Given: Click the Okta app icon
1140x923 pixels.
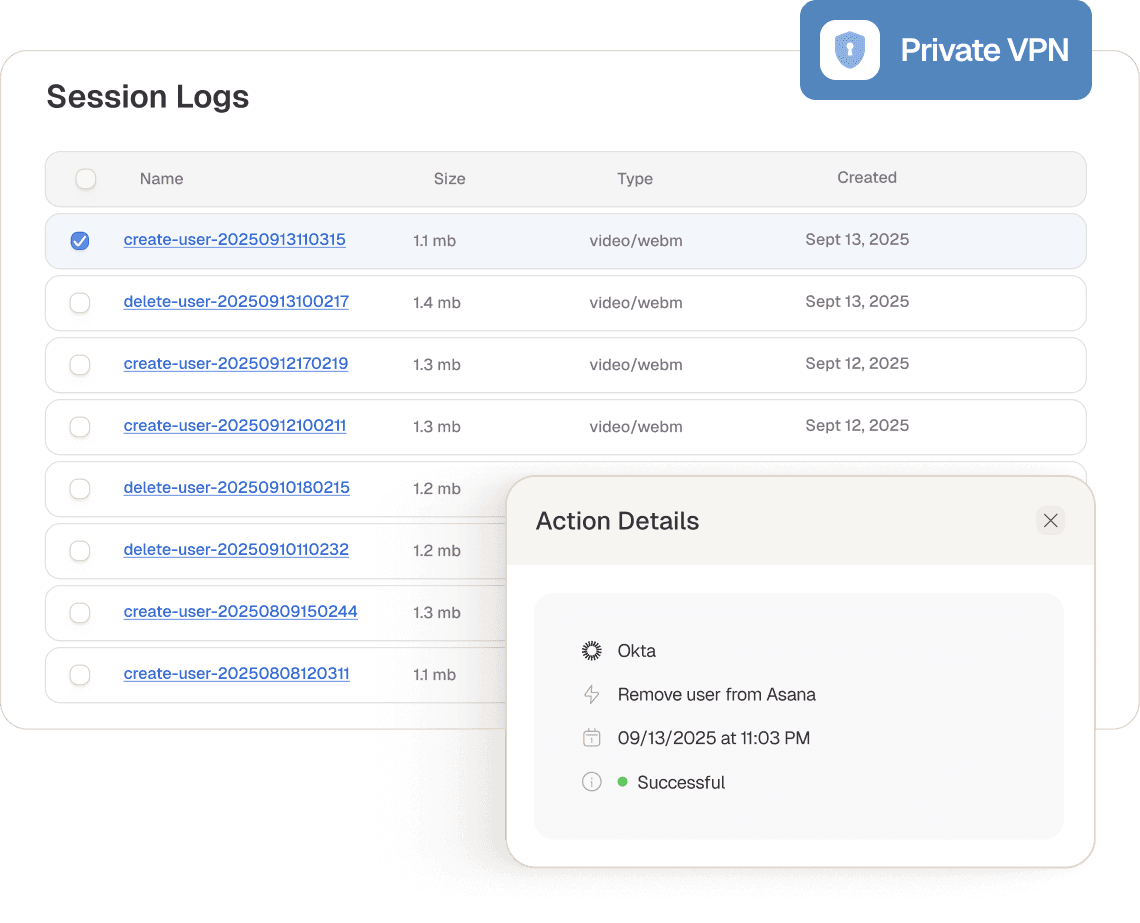Looking at the screenshot, I should click(591, 650).
